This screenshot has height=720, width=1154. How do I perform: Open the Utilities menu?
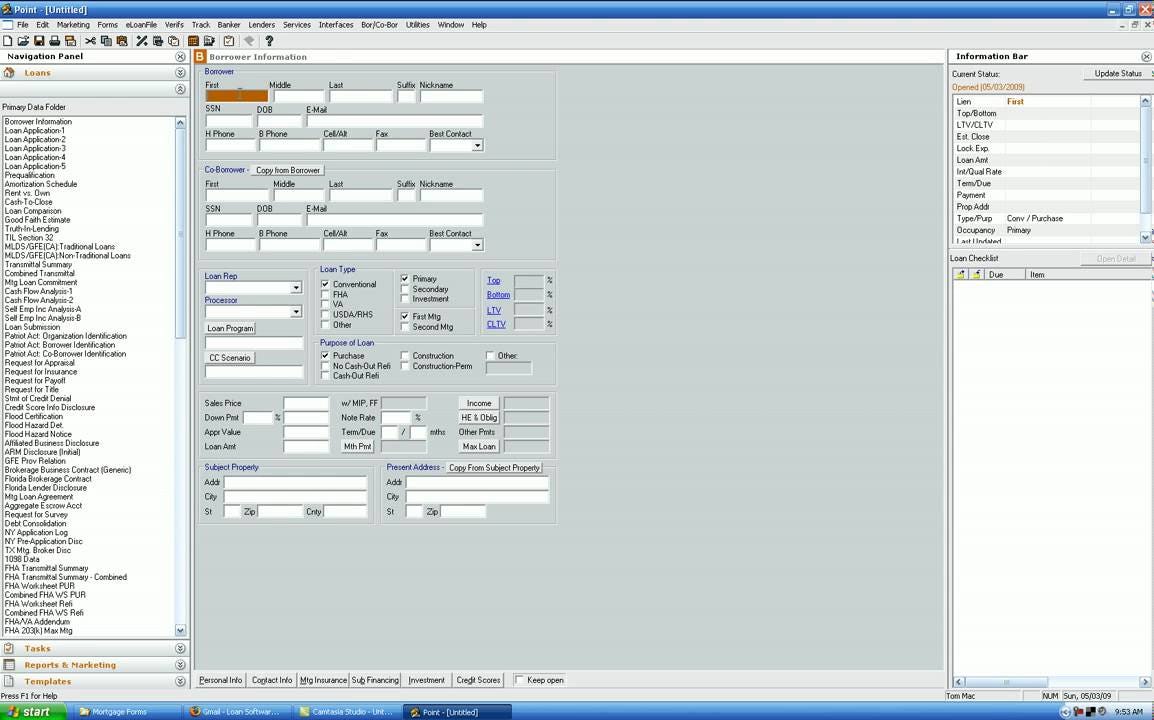coord(418,25)
